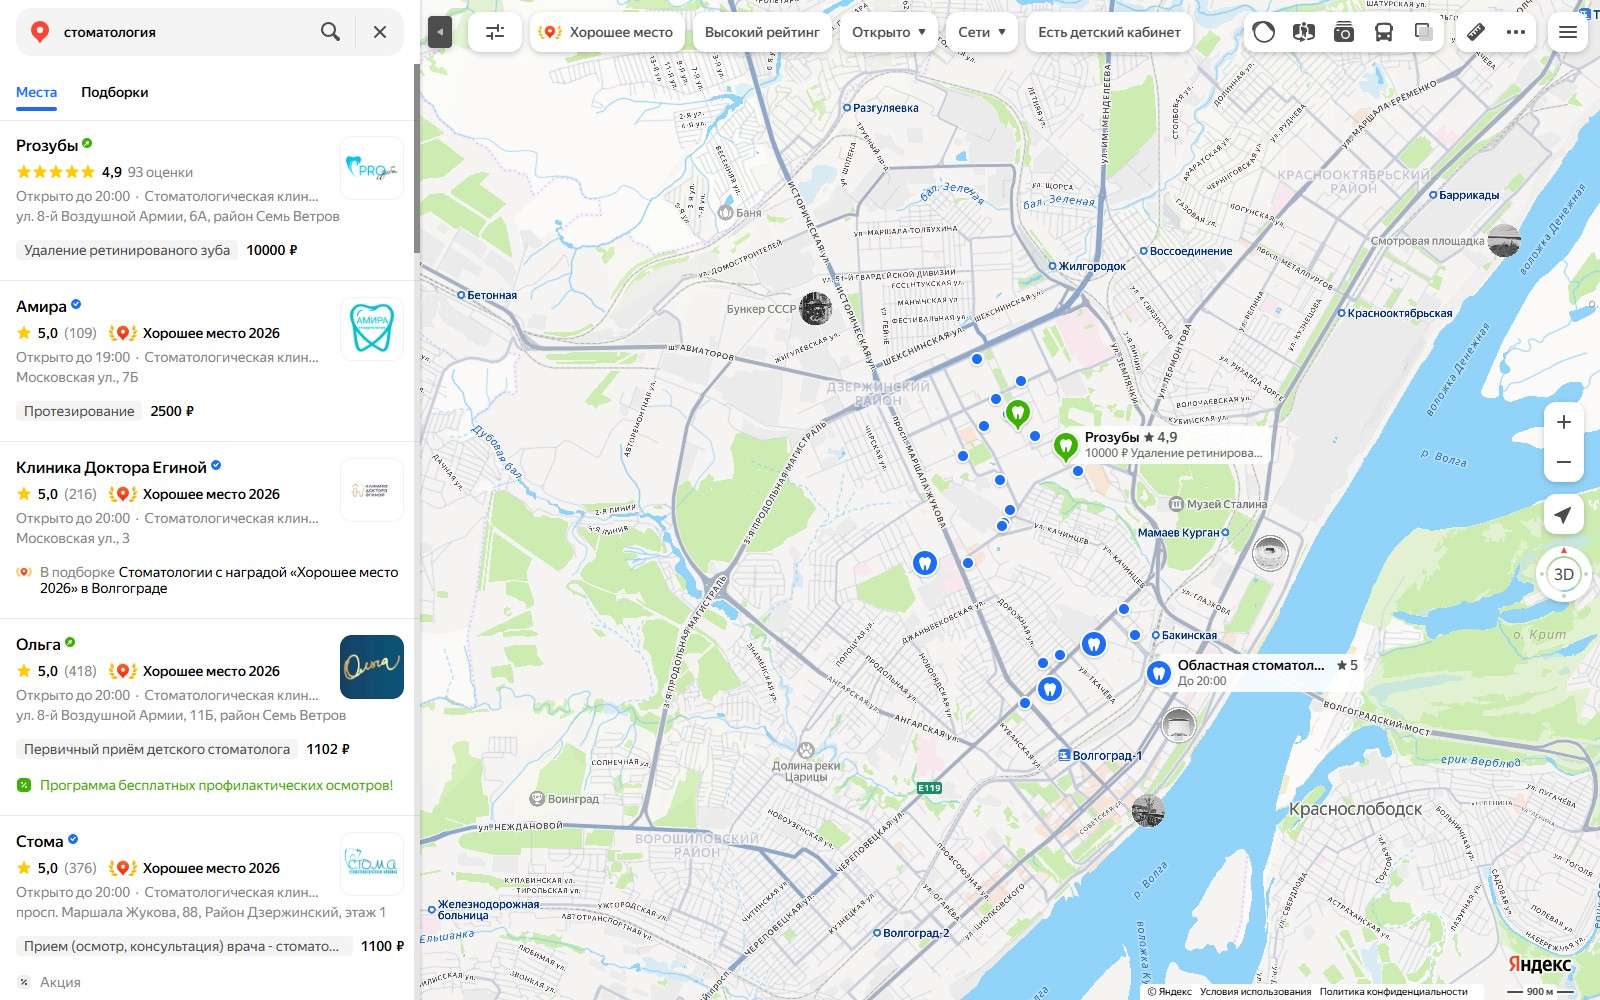Viewport: 1600px width, 1000px height.
Task: Click in the search field with "стоматология"
Action: pyautogui.click(x=185, y=32)
